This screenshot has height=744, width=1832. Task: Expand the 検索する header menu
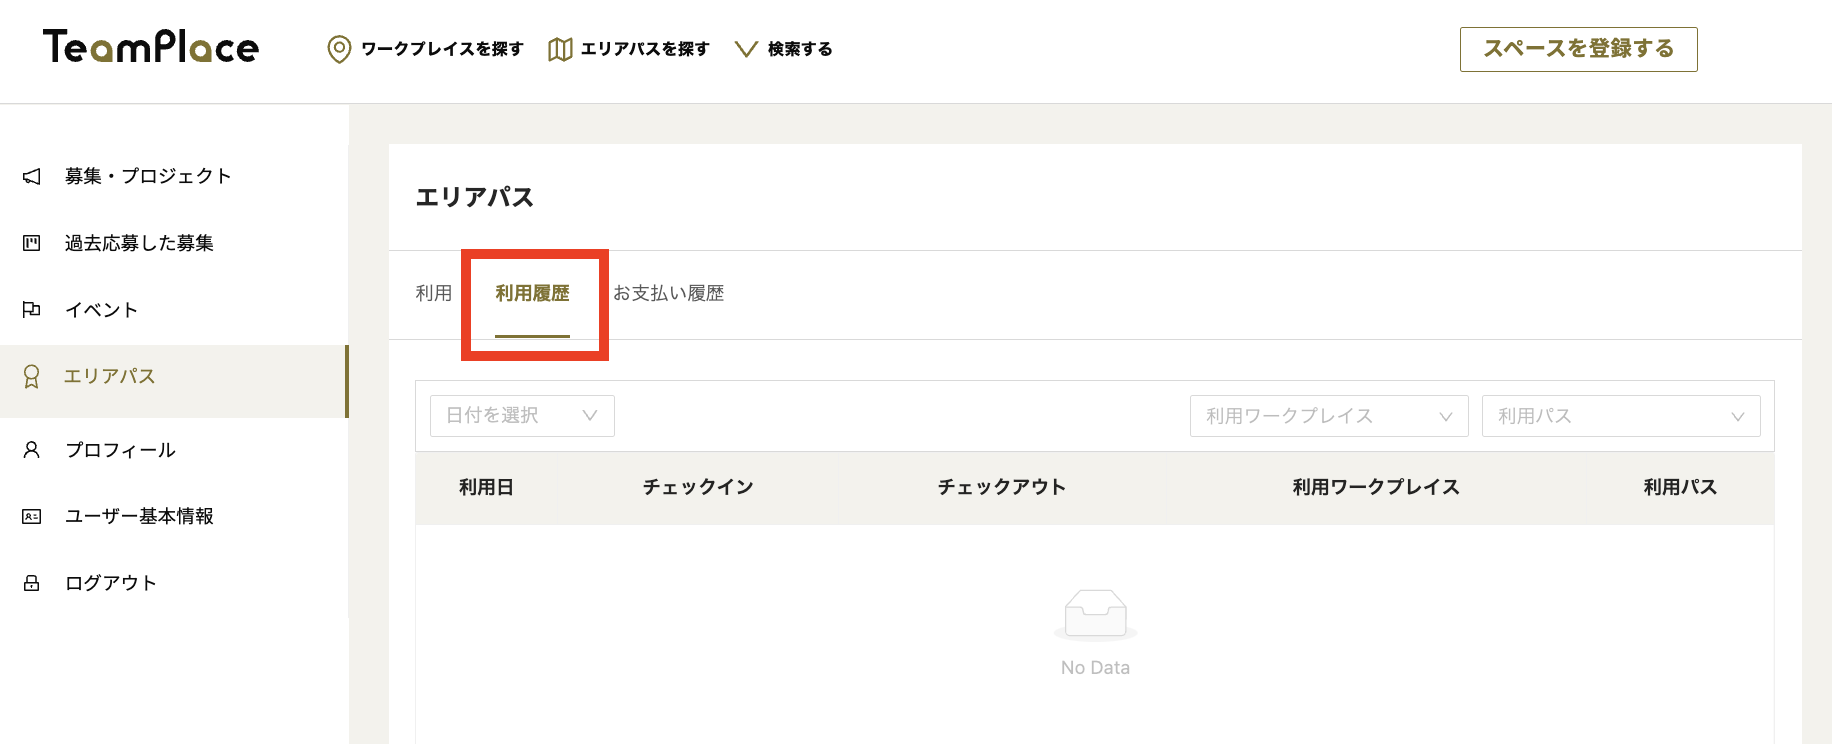tap(784, 49)
